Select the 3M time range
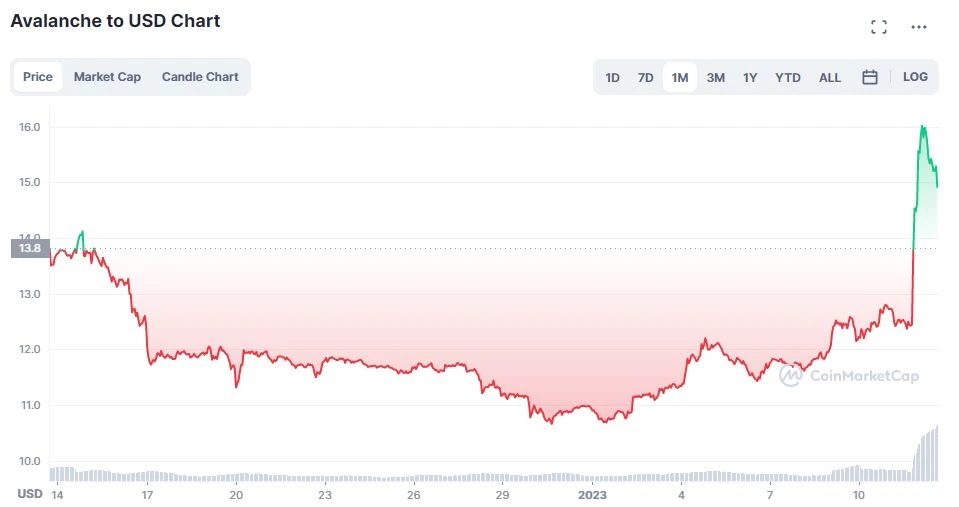Viewport: 959px width, 507px height. click(716, 77)
